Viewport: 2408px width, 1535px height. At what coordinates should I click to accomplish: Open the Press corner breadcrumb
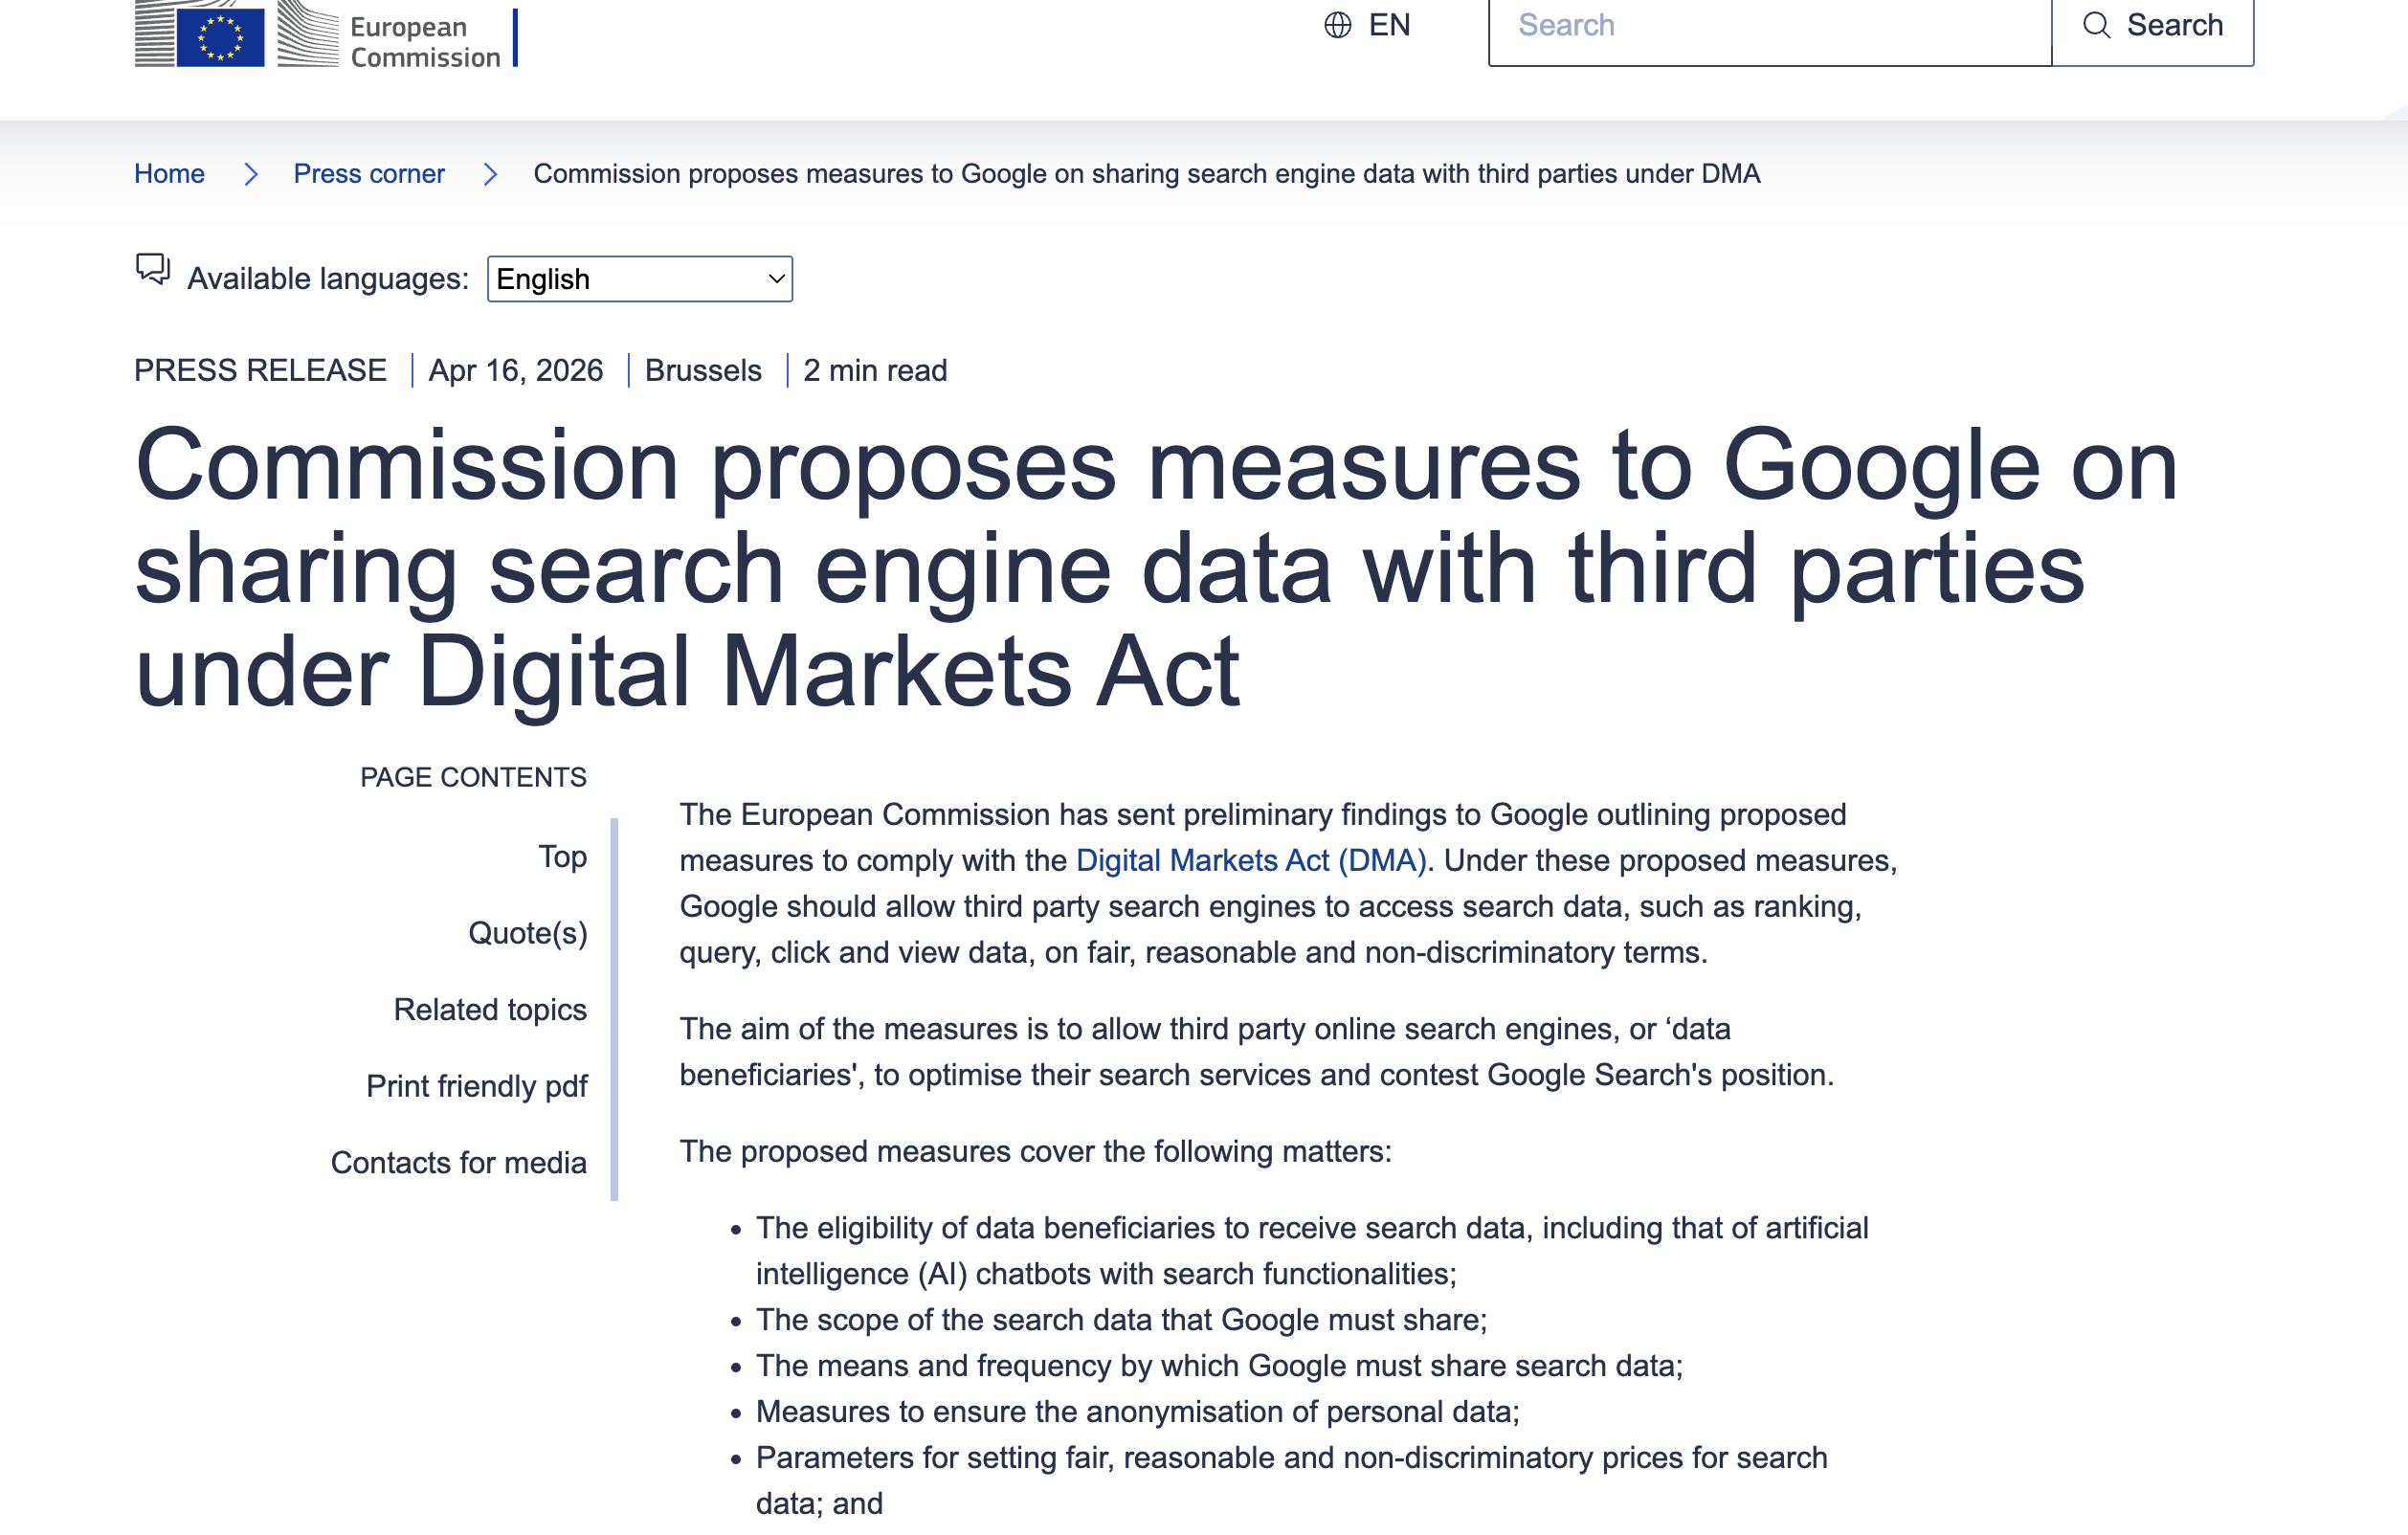(x=369, y=174)
